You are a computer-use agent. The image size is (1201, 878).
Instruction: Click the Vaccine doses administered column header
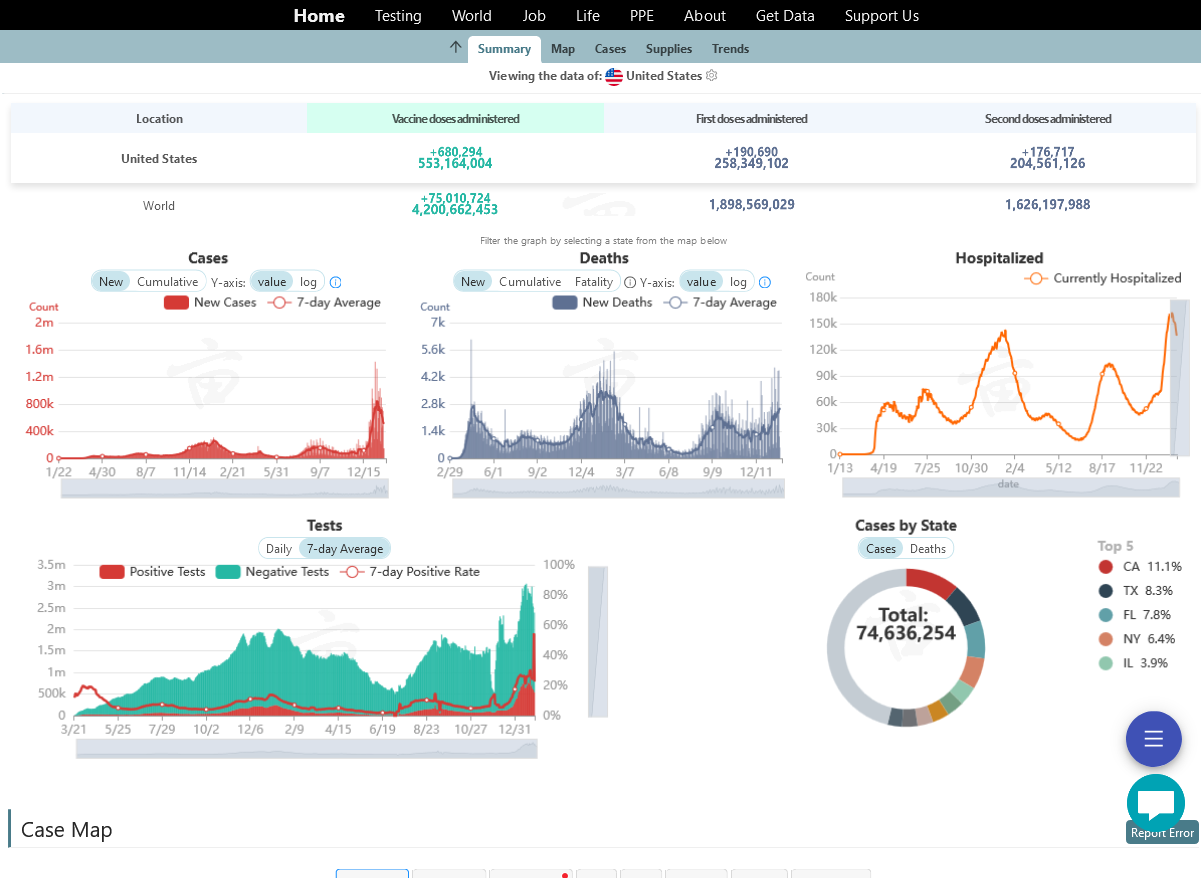coord(456,119)
